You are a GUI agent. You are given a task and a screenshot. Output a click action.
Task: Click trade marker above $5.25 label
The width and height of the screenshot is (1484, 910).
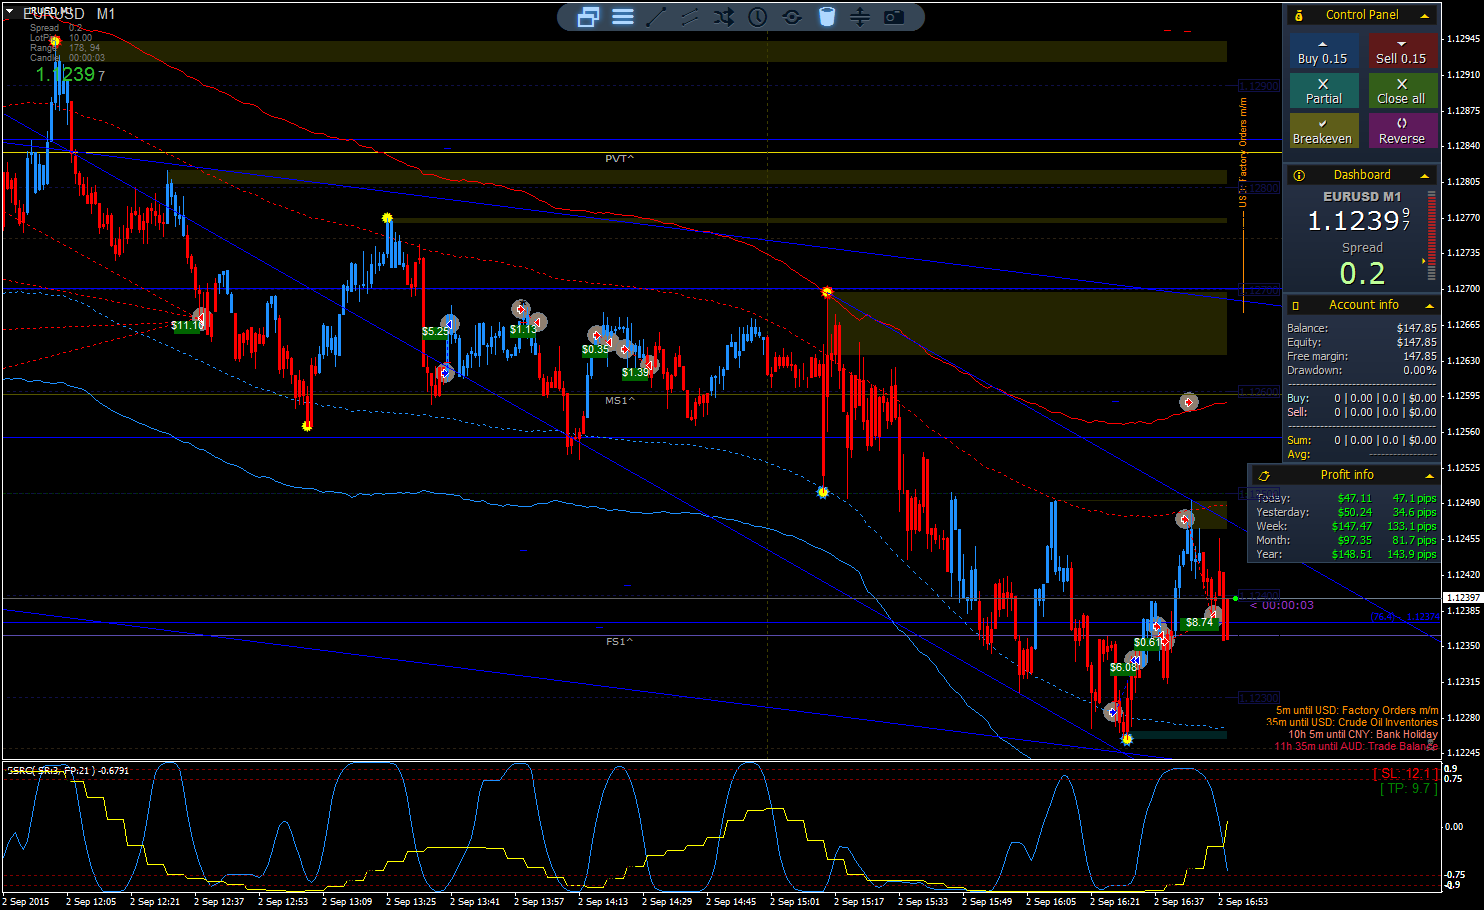click(450, 324)
